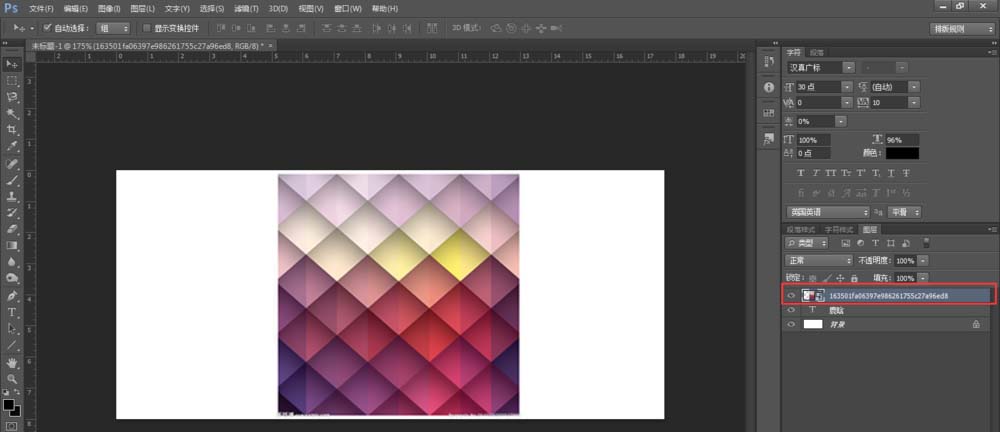Image resolution: width=1000 pixels, height=432 pixels.
Task: Switch to the 段落 panel tab
Action: coord(817,51)
